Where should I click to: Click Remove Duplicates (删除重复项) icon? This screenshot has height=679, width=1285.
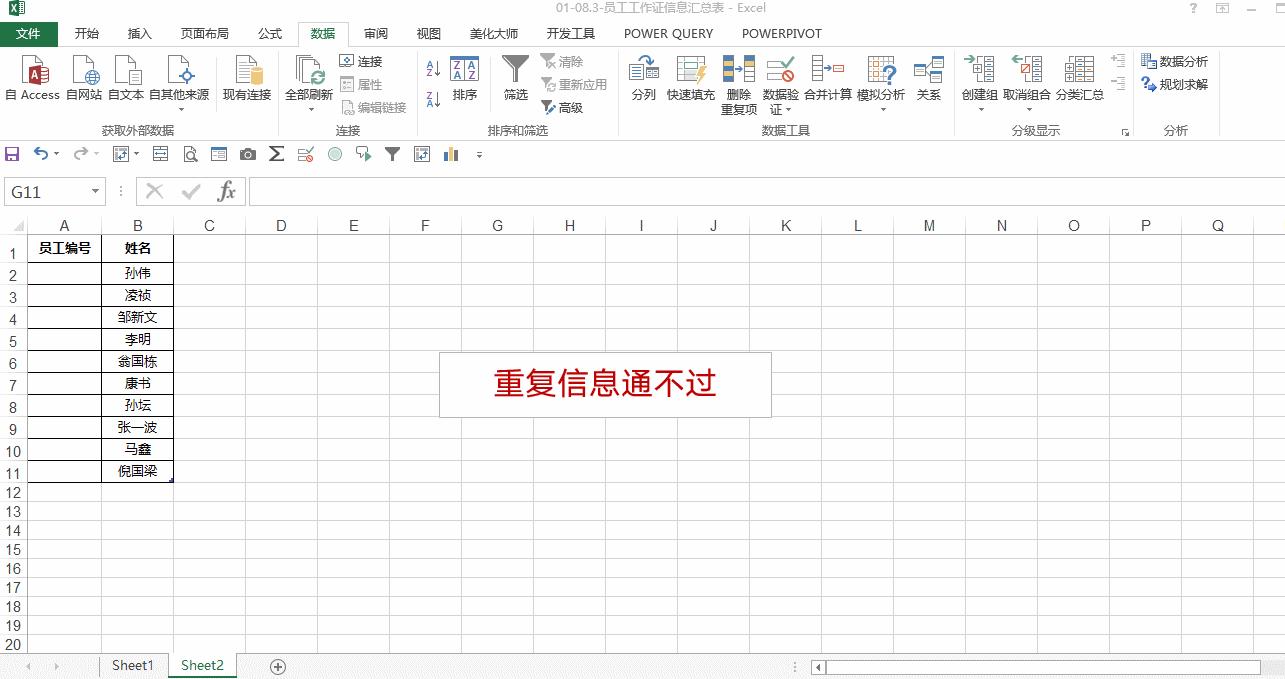[738, 69]
